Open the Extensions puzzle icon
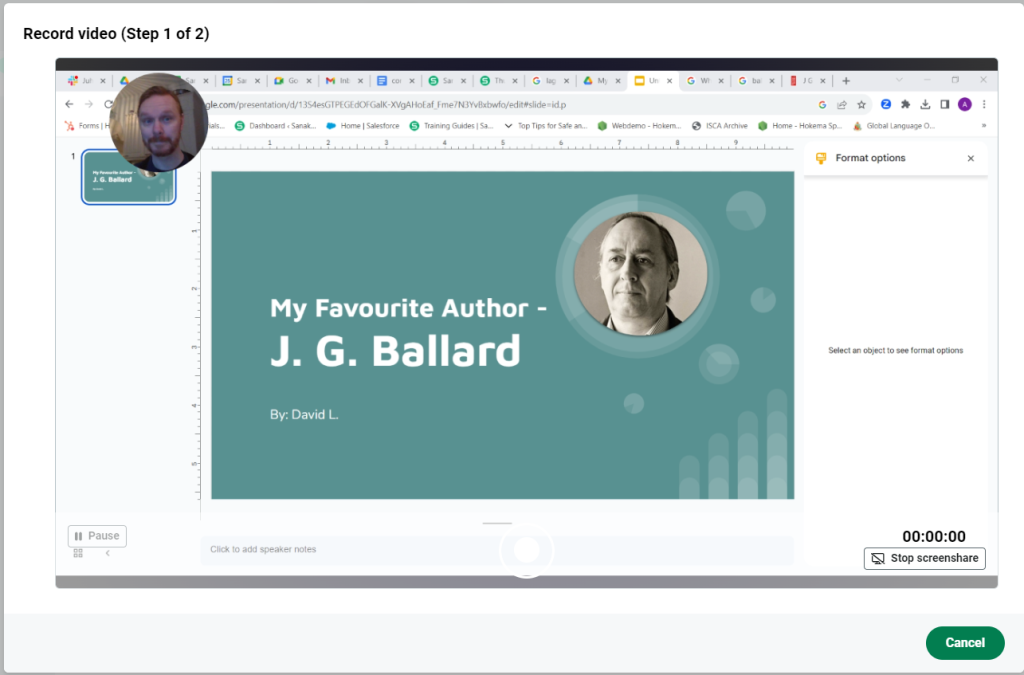Viewport: 1024px width, 675px height. point(905,104)
